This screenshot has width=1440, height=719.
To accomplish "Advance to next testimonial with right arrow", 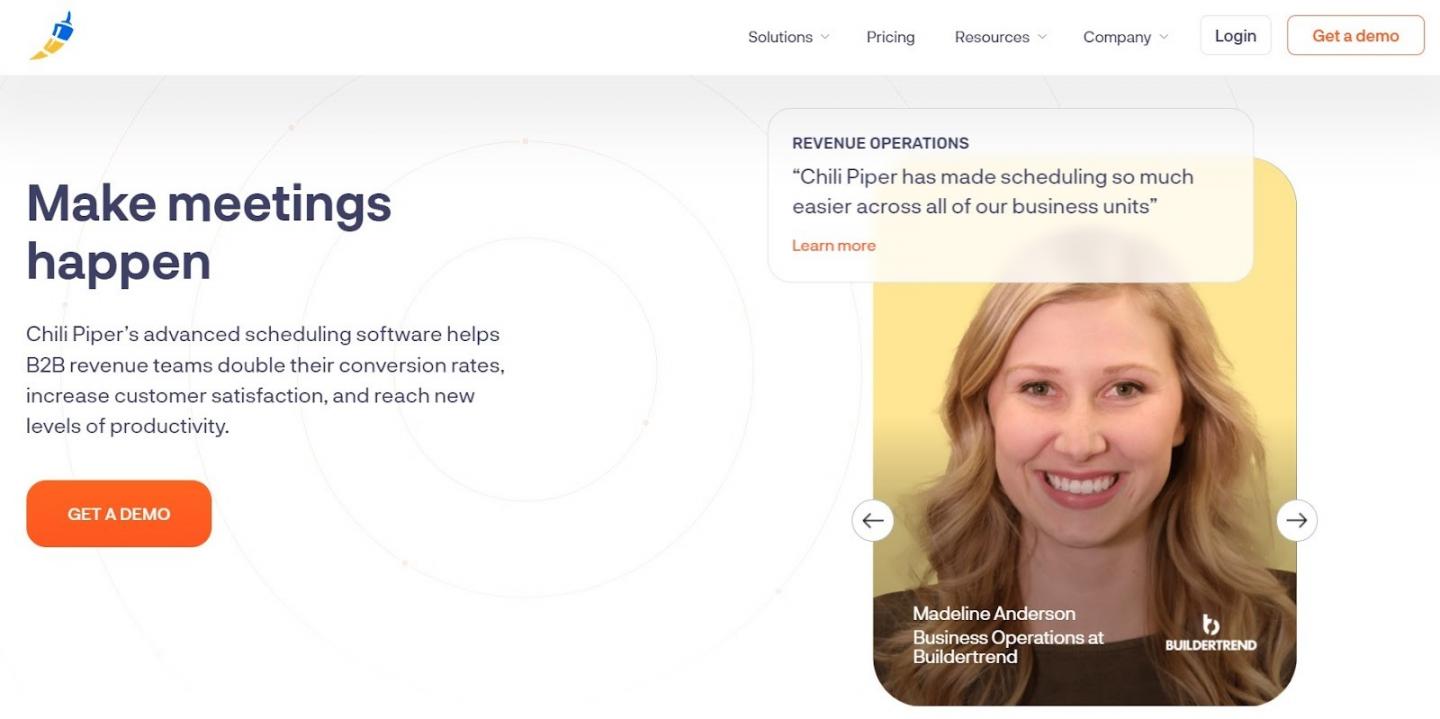I will (x=1297, y=520).
